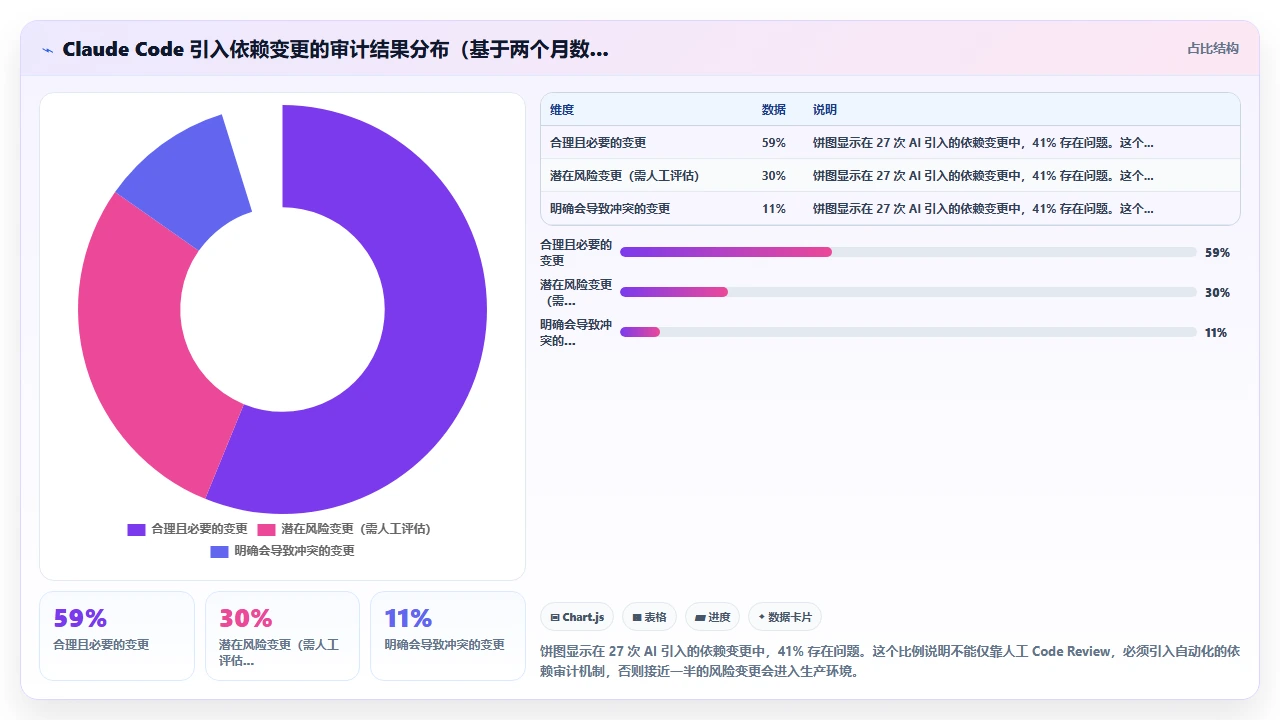Click the 59% label beside the progress bar
1280x720 pixels.
click(1217, 253)
